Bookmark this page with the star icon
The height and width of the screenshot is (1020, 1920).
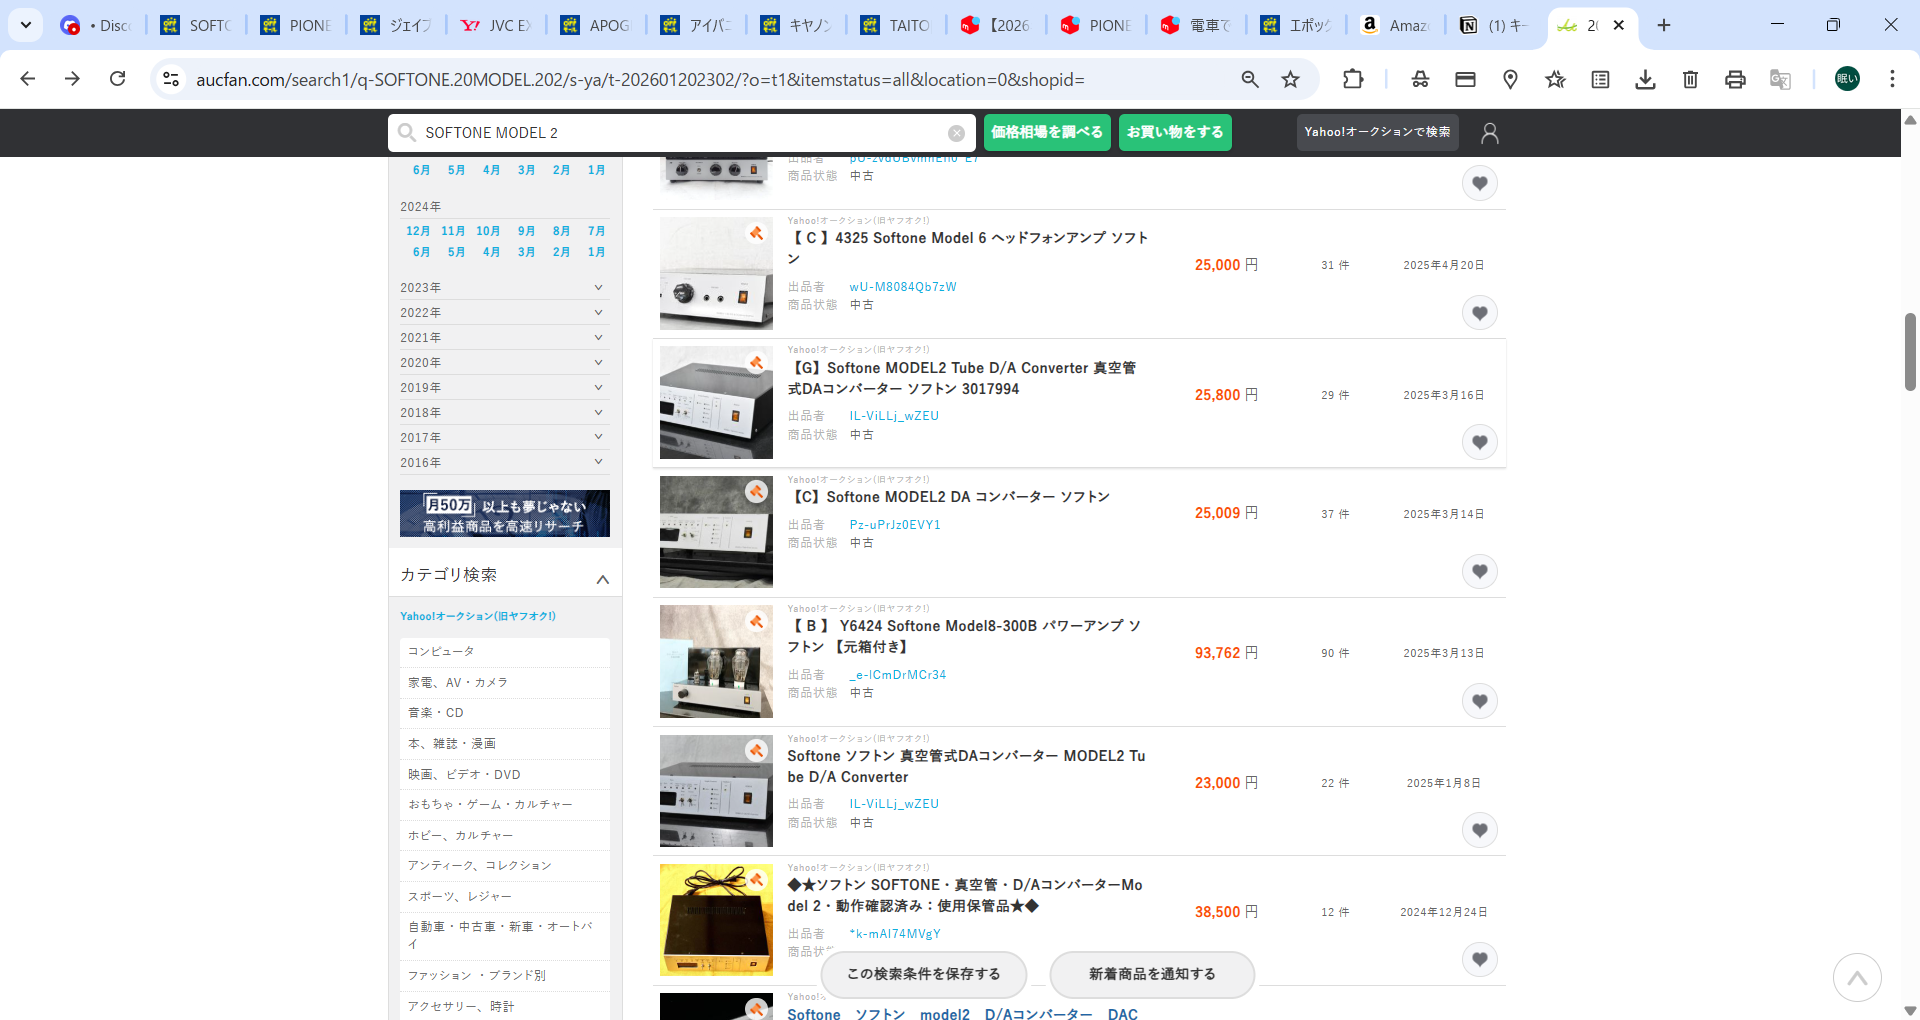pos(1291,79)
